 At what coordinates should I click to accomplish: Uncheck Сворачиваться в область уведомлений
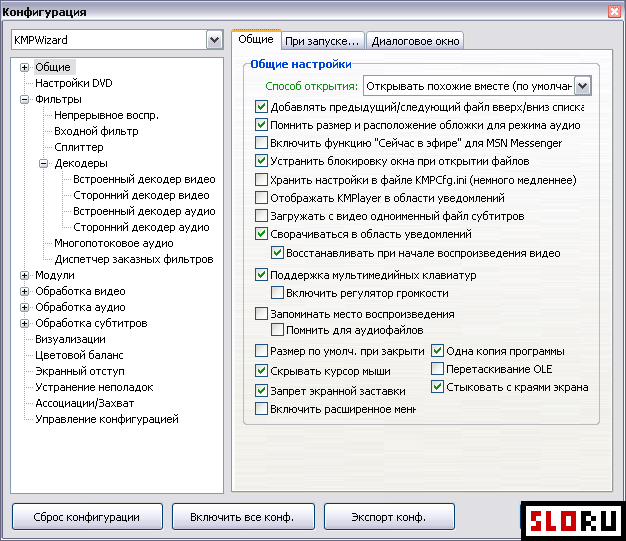[261, 234]
